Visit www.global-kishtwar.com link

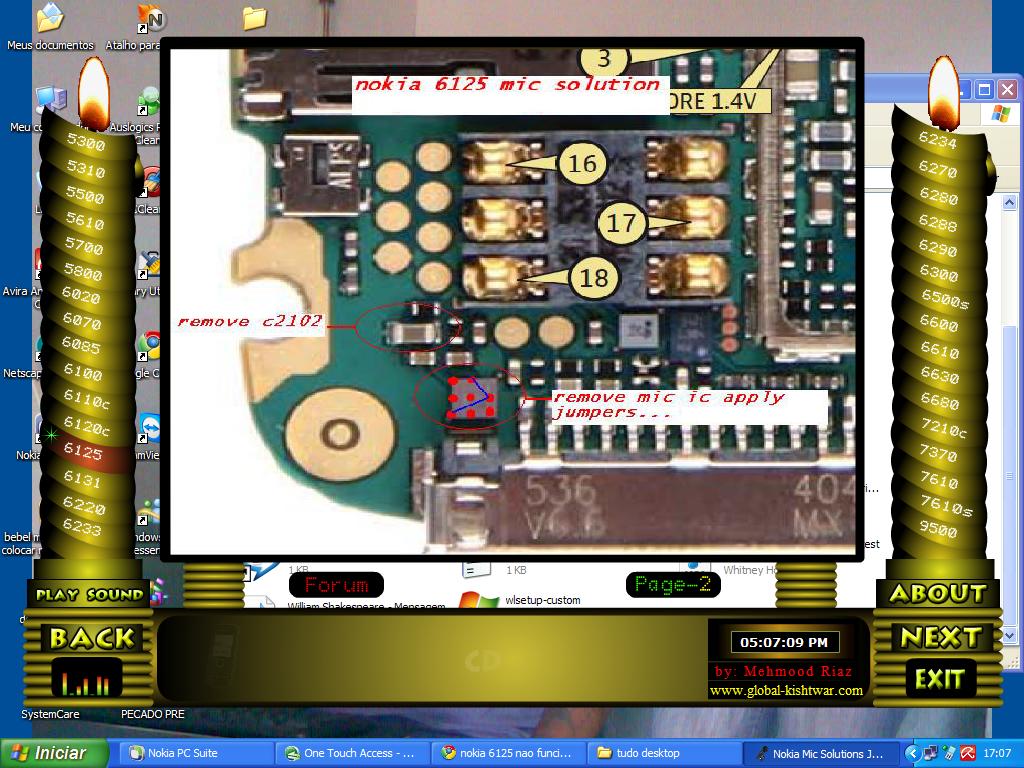786,690
